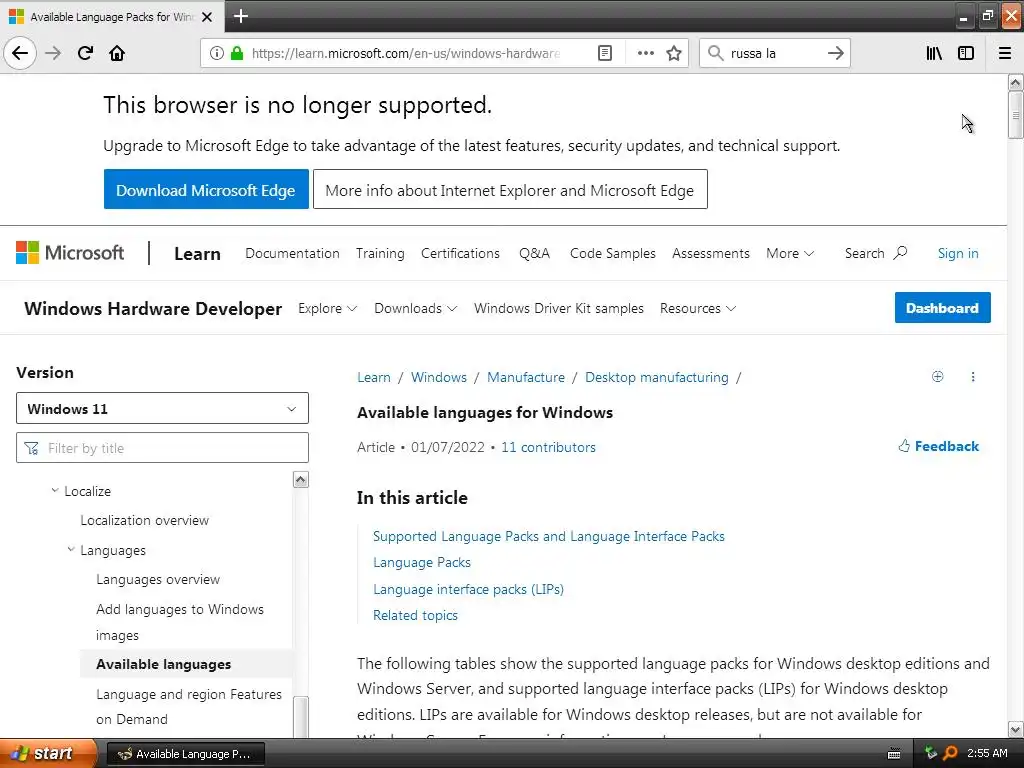
Task: Click sidebar tree scroll-up arrow
Action: click(x=300, y=479)
